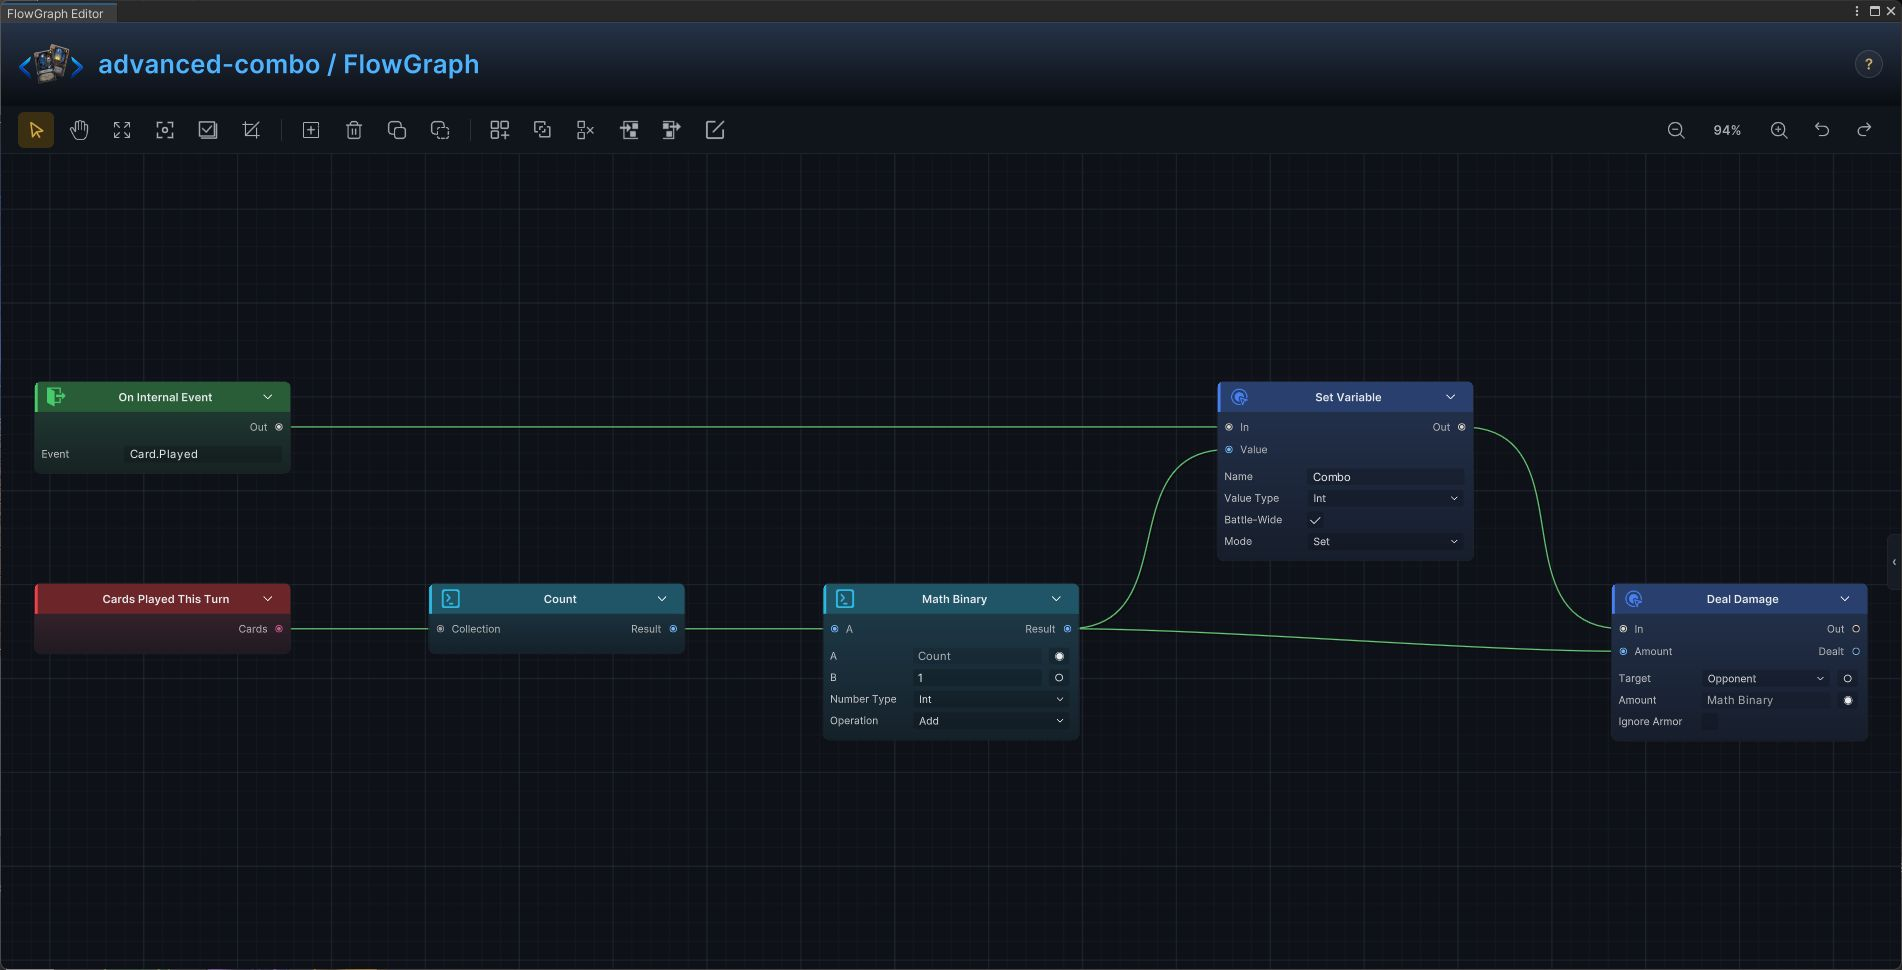Collapse the Set Variable node chevron
The width and height of the screenshot is (1902, 970).
pyautogui.click(x=1450, y=397)
